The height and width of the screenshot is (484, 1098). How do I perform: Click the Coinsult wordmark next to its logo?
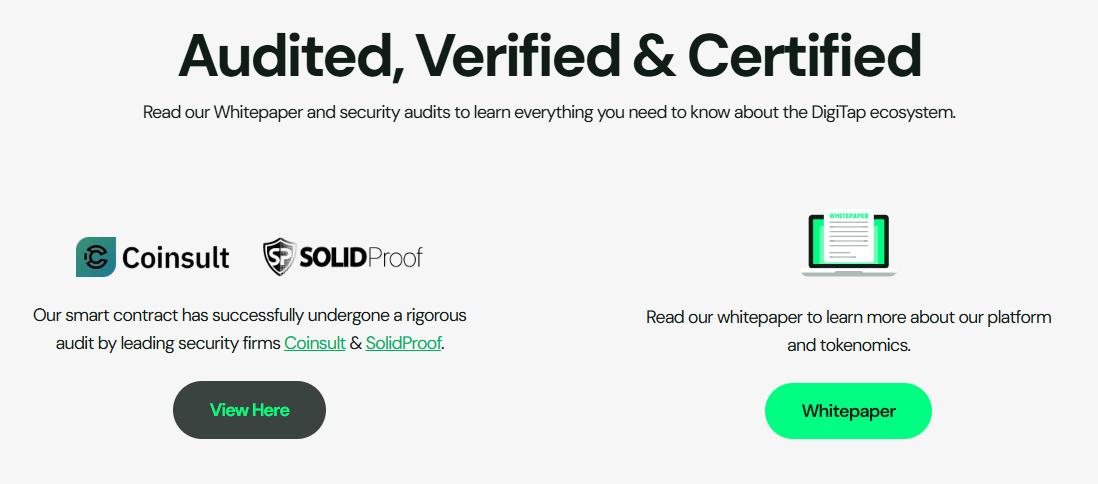pyautogui.click(x=176, y=258)
